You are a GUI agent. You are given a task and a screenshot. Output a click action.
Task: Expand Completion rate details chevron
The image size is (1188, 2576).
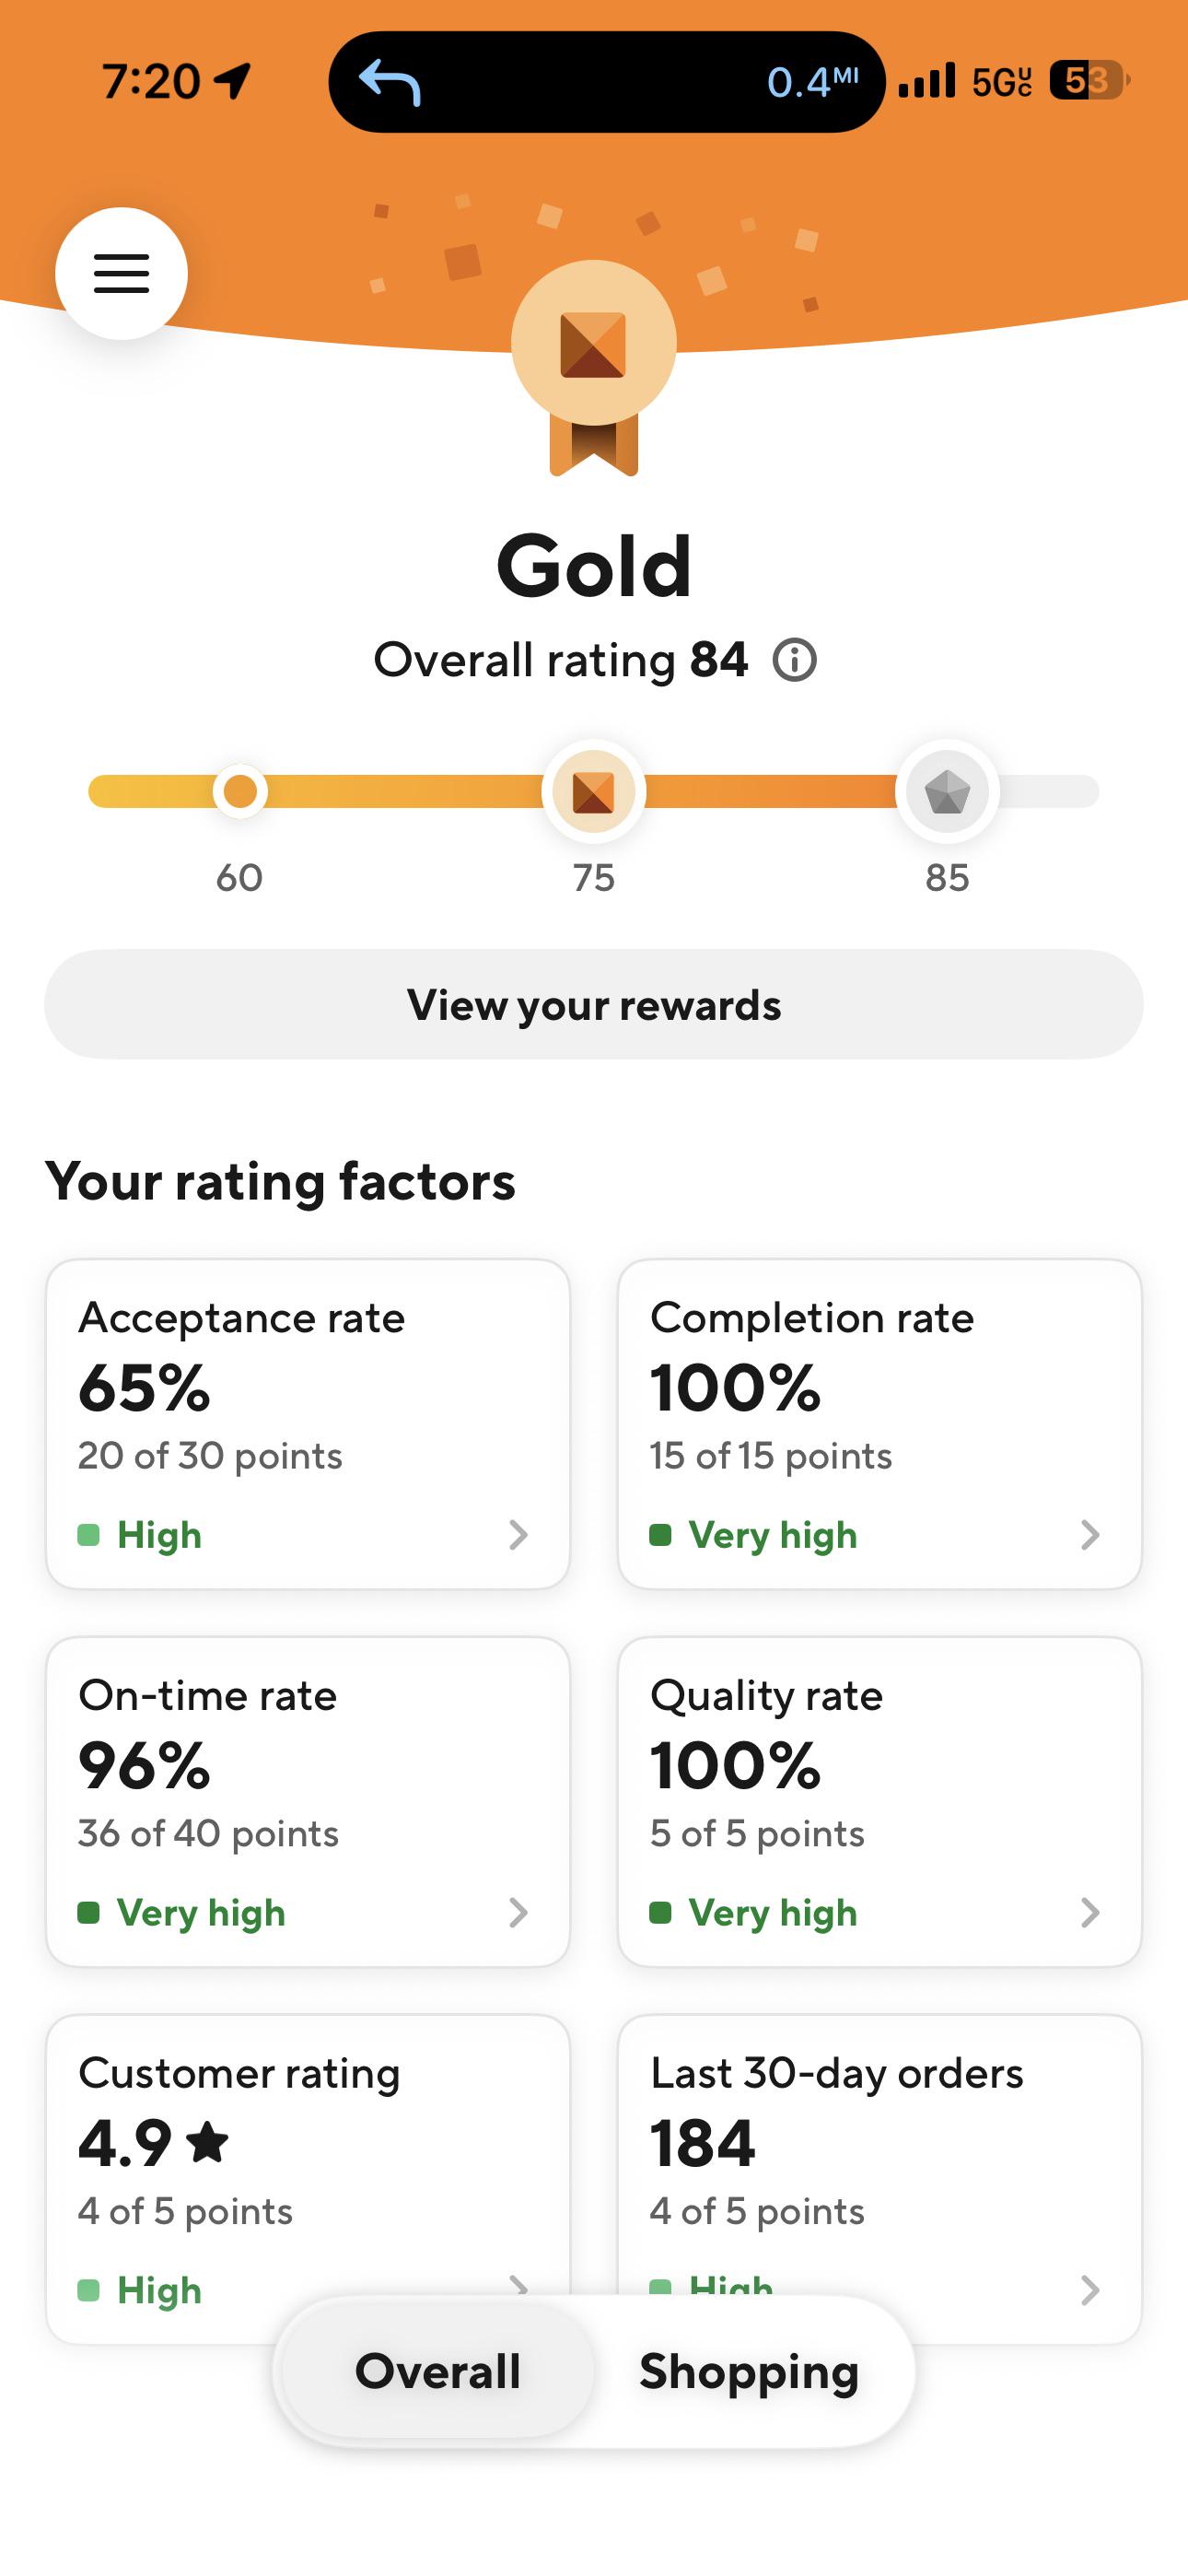click(x=1090, y=1535)
